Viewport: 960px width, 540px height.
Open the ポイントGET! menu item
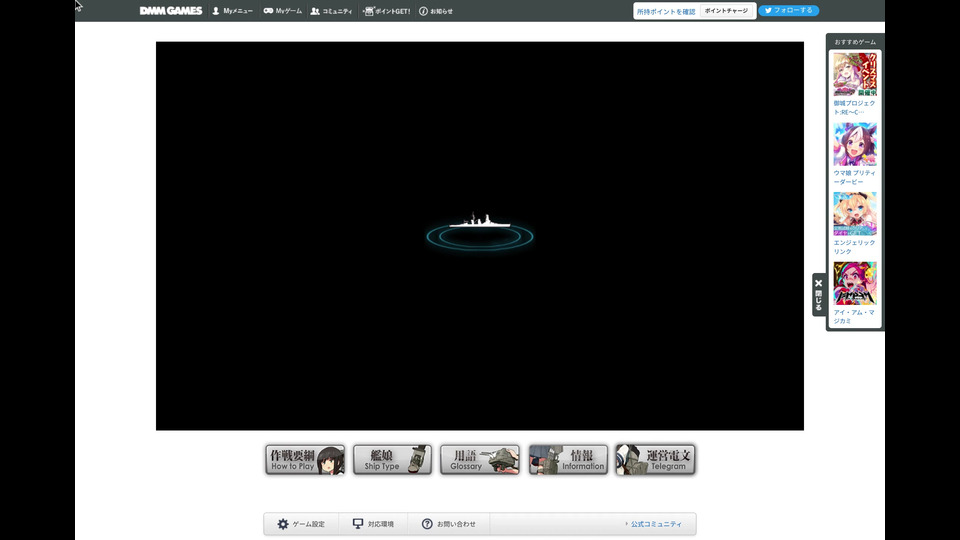coord(386,11)
